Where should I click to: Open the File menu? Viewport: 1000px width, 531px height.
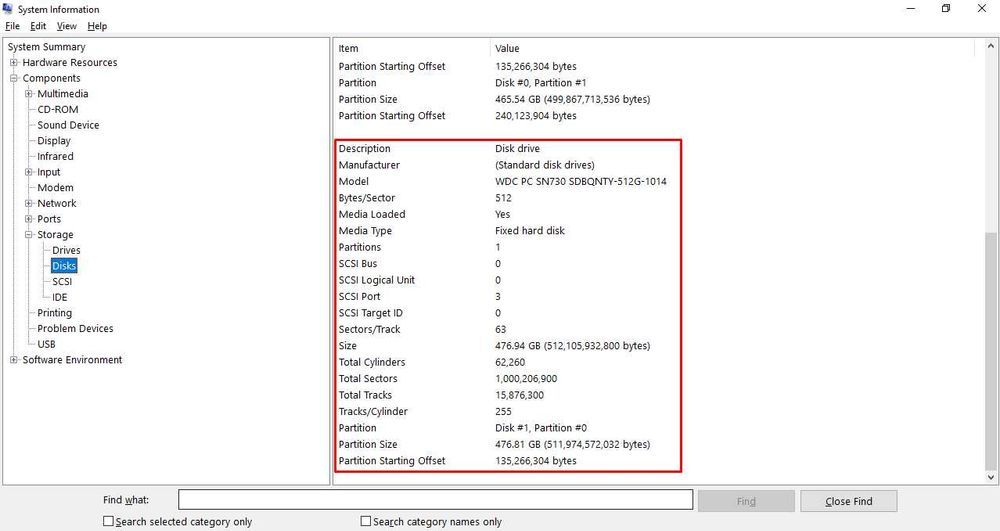coord(12,26)
